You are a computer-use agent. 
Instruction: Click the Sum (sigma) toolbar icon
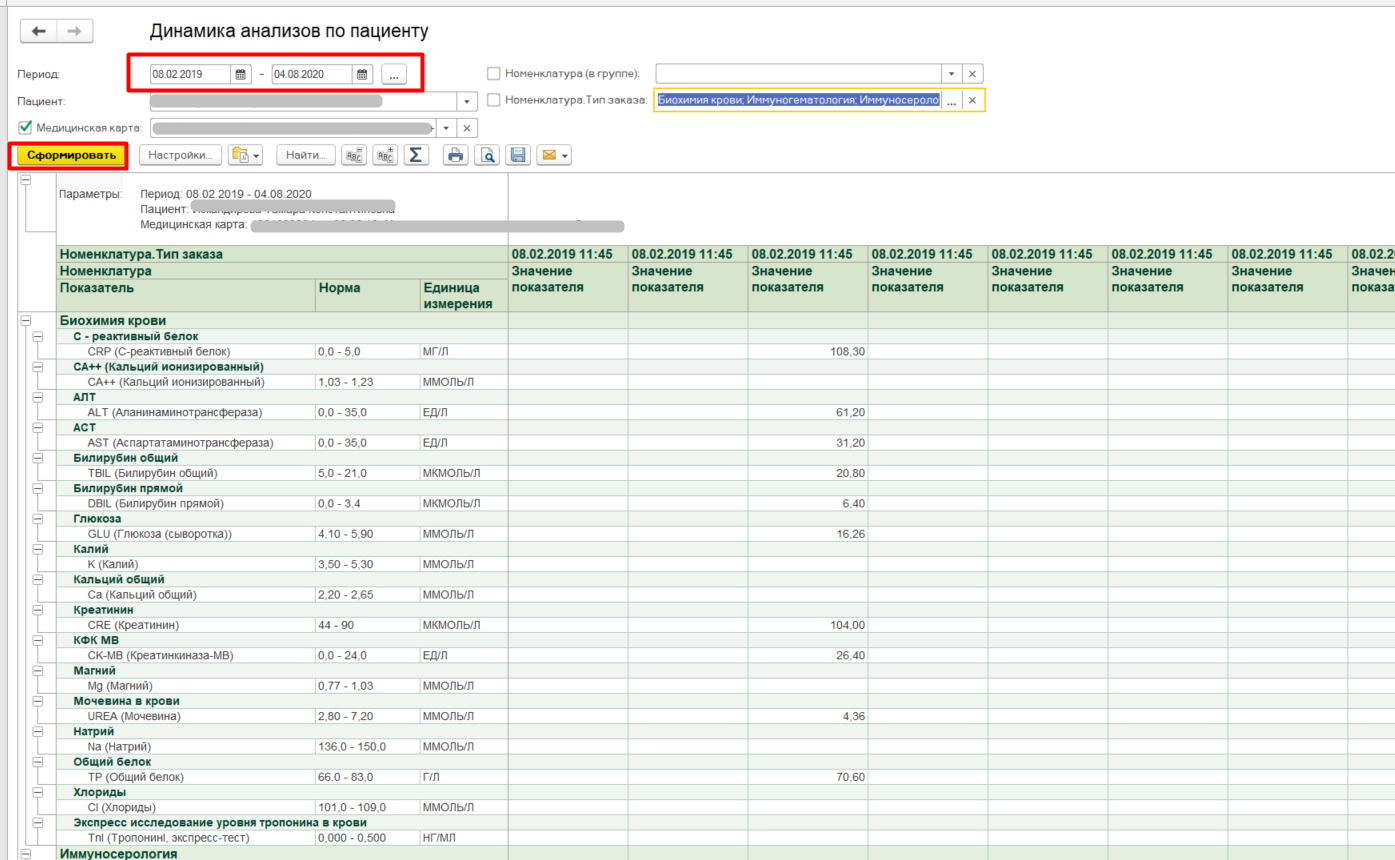point(415,155)
